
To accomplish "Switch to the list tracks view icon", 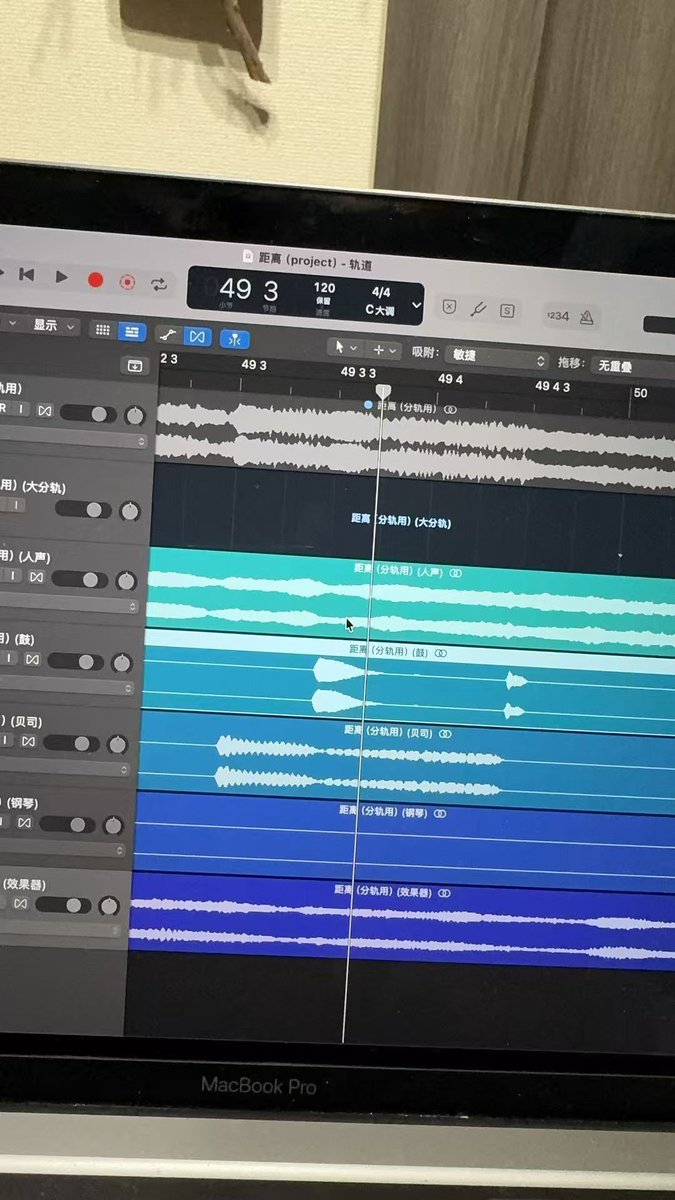I will pos(131,331).
